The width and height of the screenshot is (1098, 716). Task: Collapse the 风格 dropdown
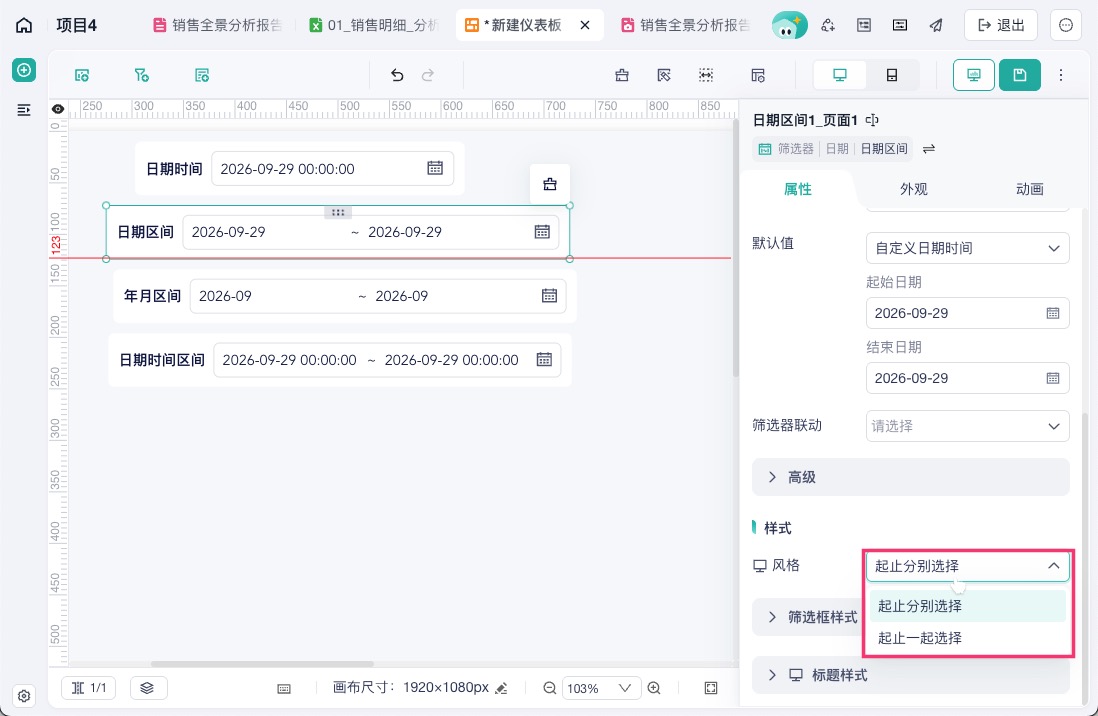(967, 565)
